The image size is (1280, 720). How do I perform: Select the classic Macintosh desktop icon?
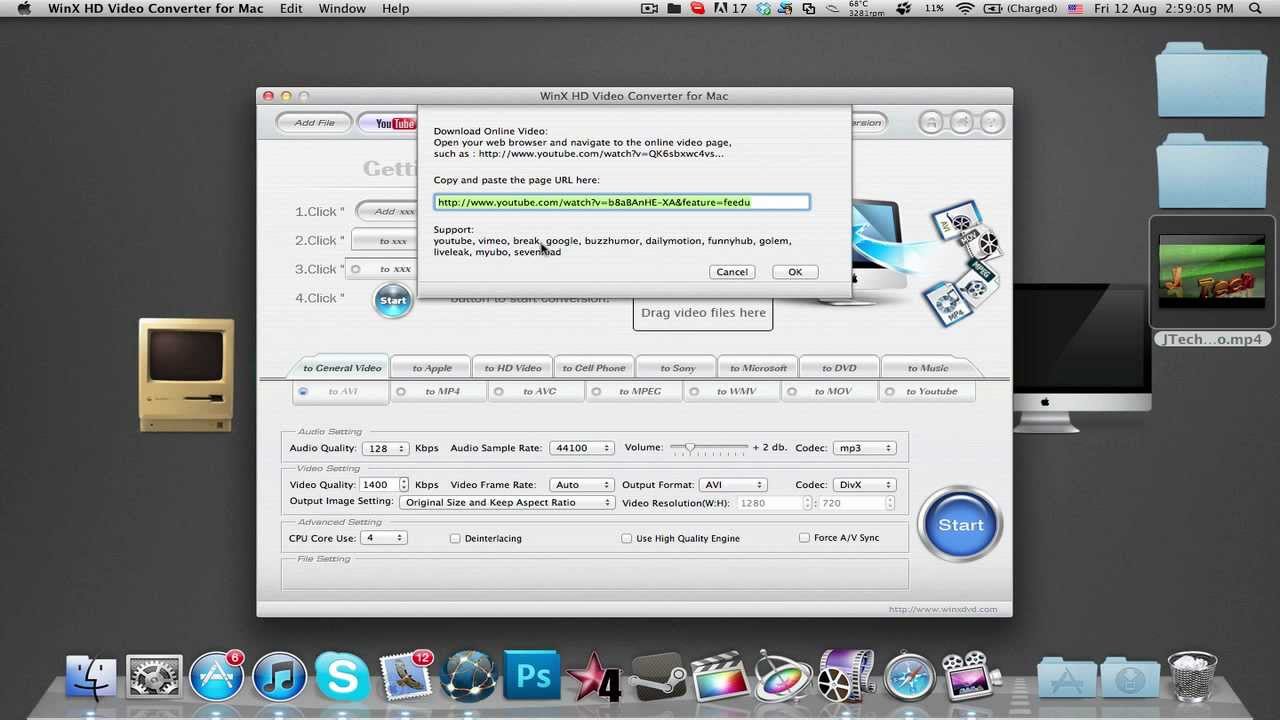[186, 374]
